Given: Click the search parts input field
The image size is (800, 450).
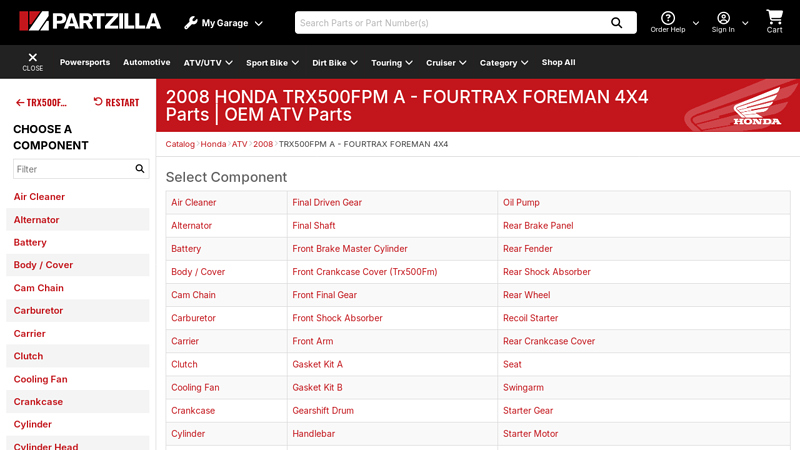Looking at the screenshot, I should 452,23.
